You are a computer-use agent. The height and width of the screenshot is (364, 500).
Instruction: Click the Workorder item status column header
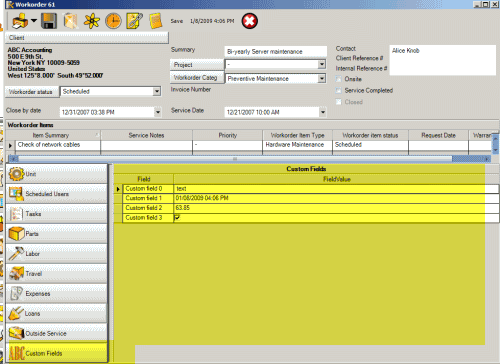tap(370, 135)
